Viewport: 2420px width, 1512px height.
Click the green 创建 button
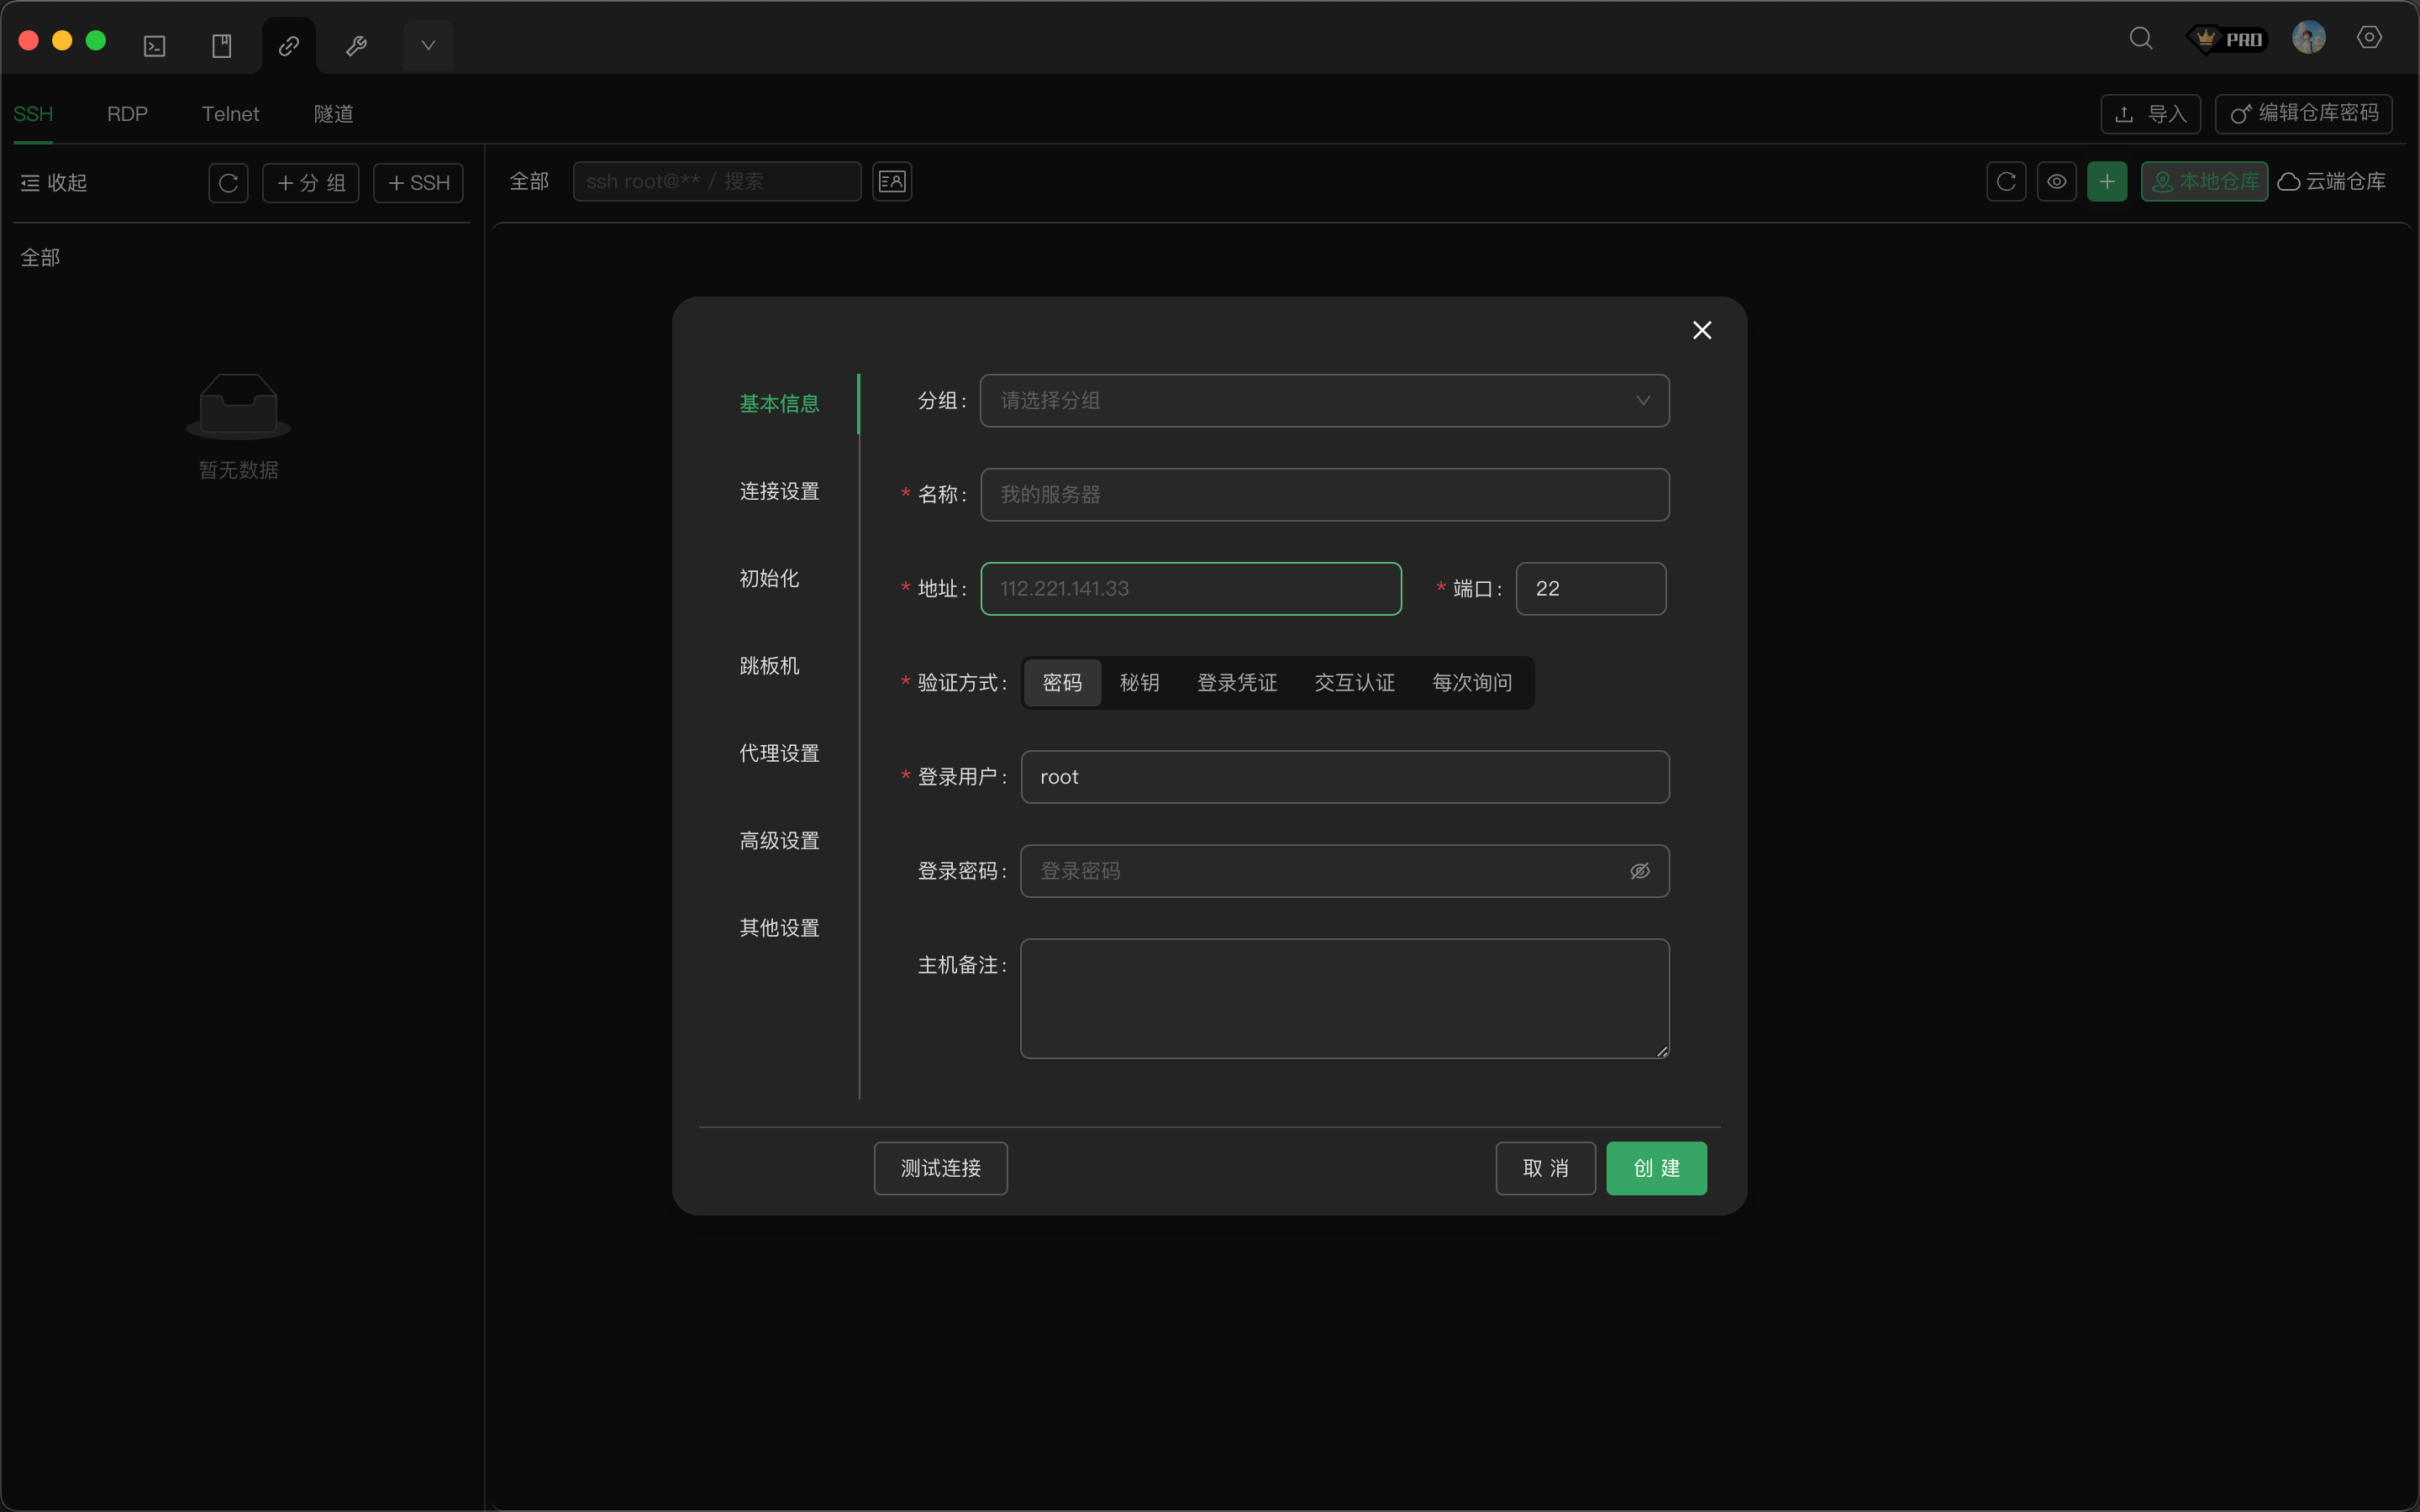point(1655,1168)
